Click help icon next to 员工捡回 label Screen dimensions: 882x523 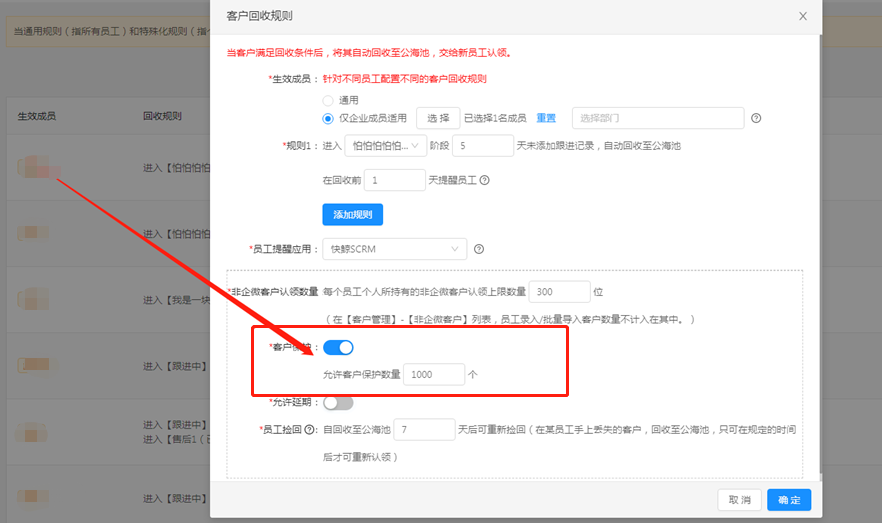click(310, 429)
